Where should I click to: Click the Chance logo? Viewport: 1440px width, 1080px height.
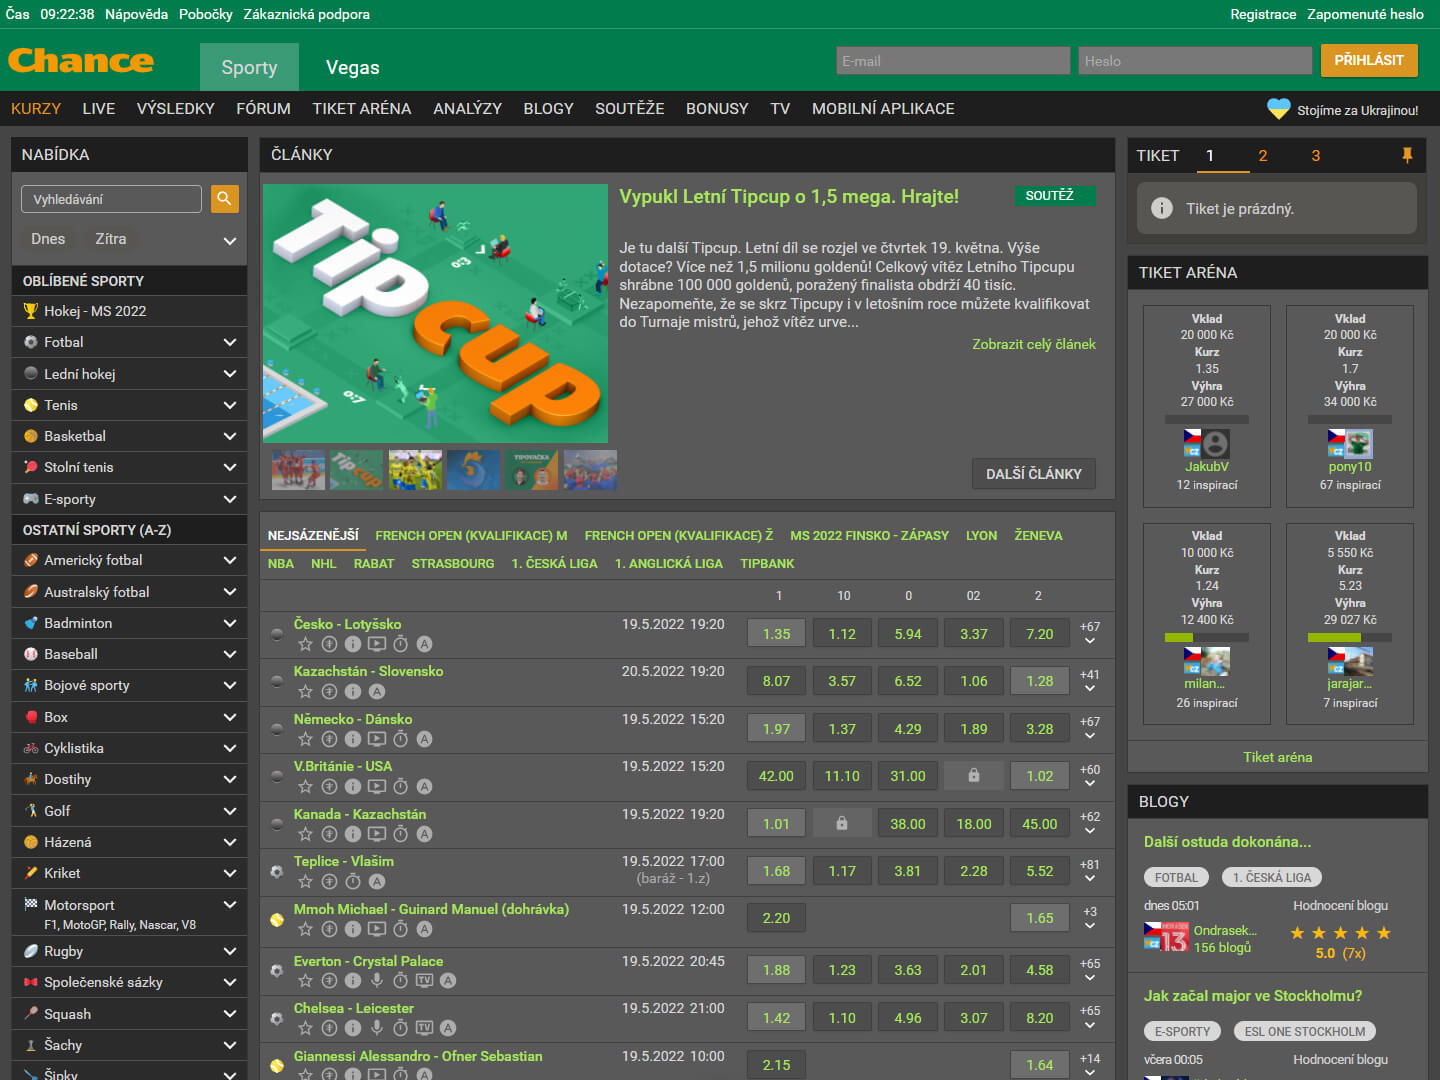81,61
